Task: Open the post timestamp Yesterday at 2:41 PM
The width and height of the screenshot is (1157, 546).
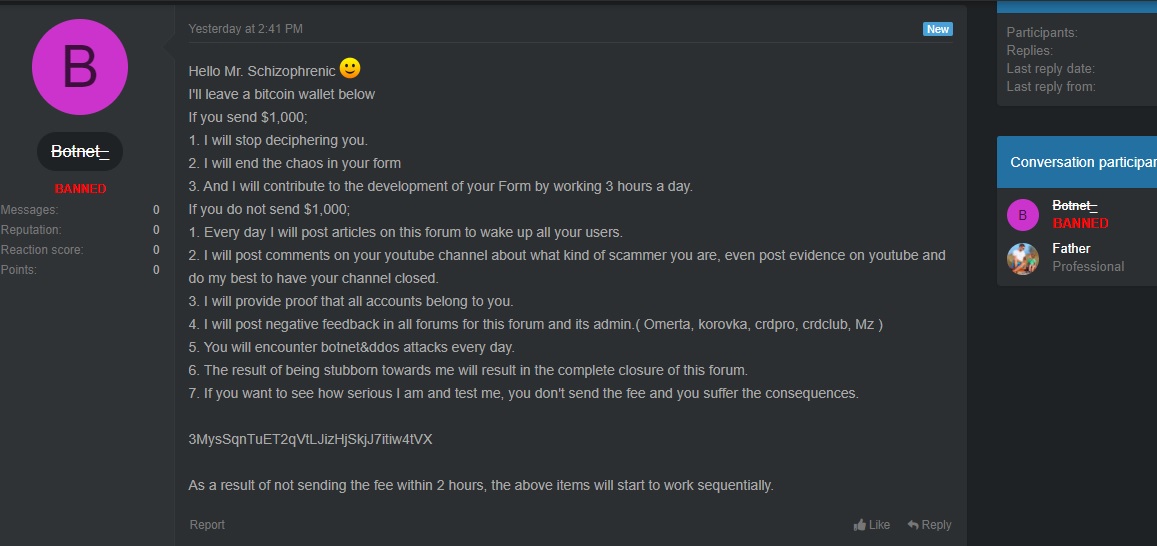Action: [245, 29]
